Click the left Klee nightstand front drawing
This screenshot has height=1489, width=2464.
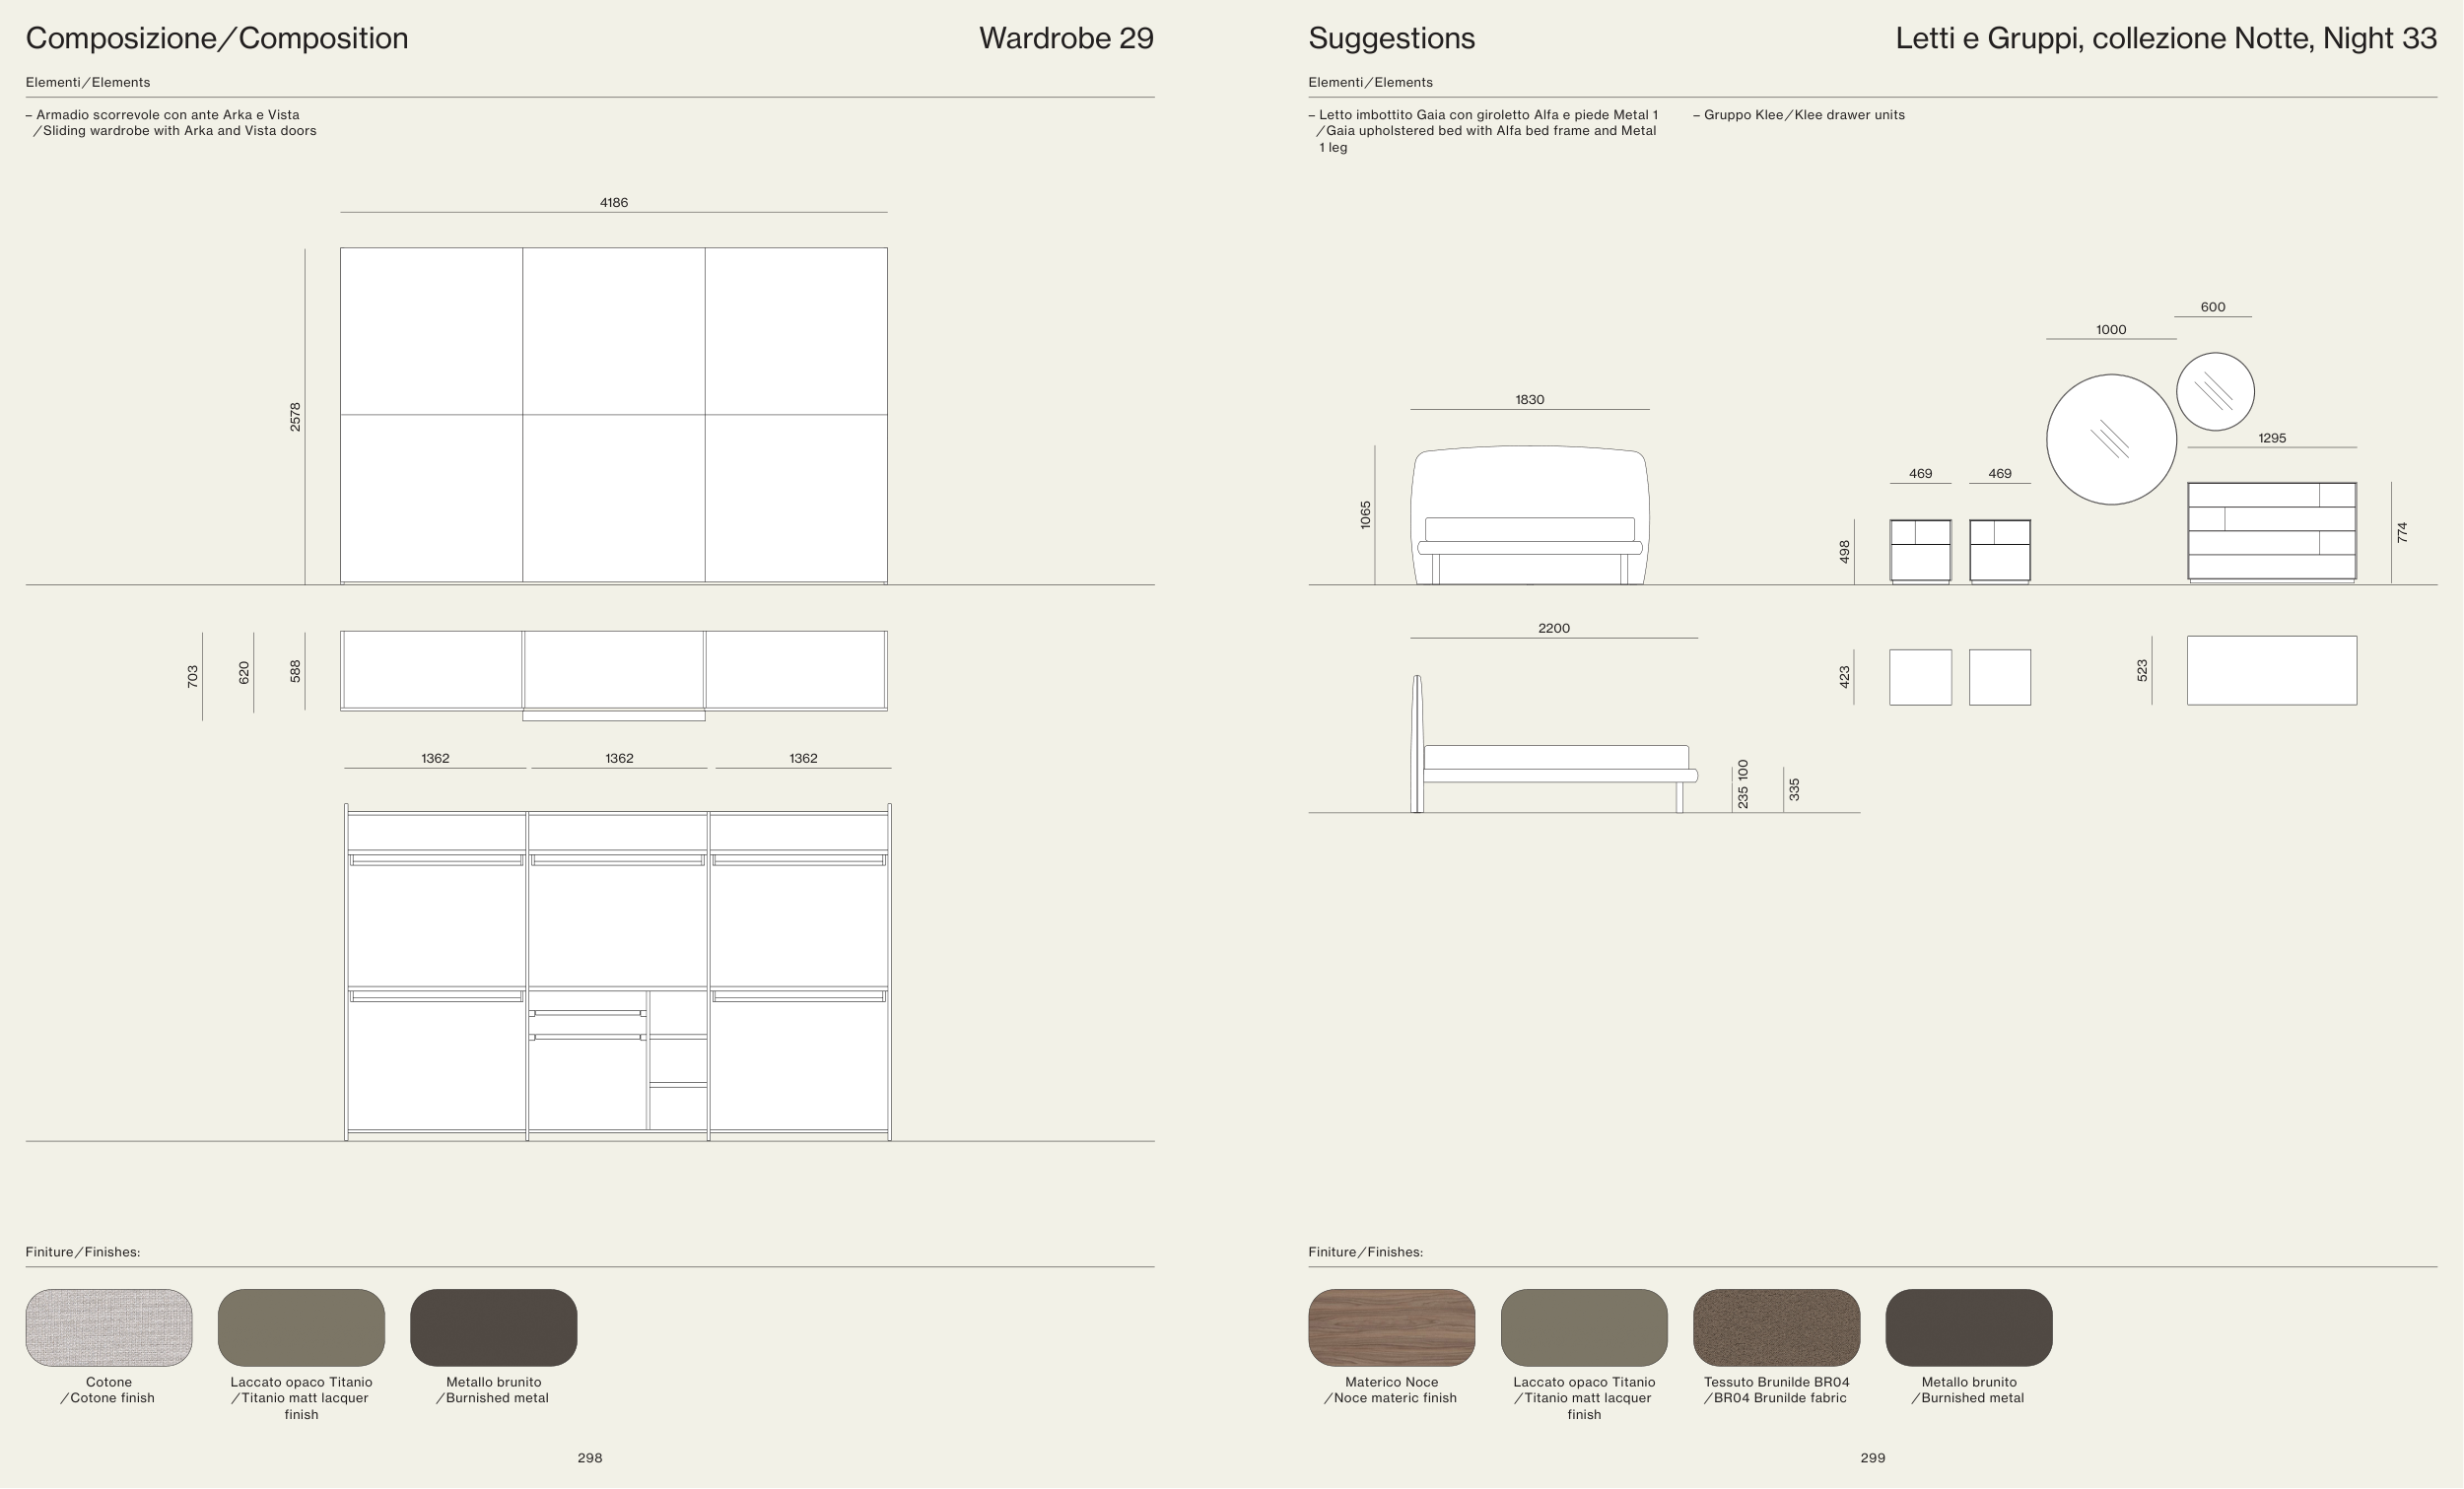click(1920, 550)
